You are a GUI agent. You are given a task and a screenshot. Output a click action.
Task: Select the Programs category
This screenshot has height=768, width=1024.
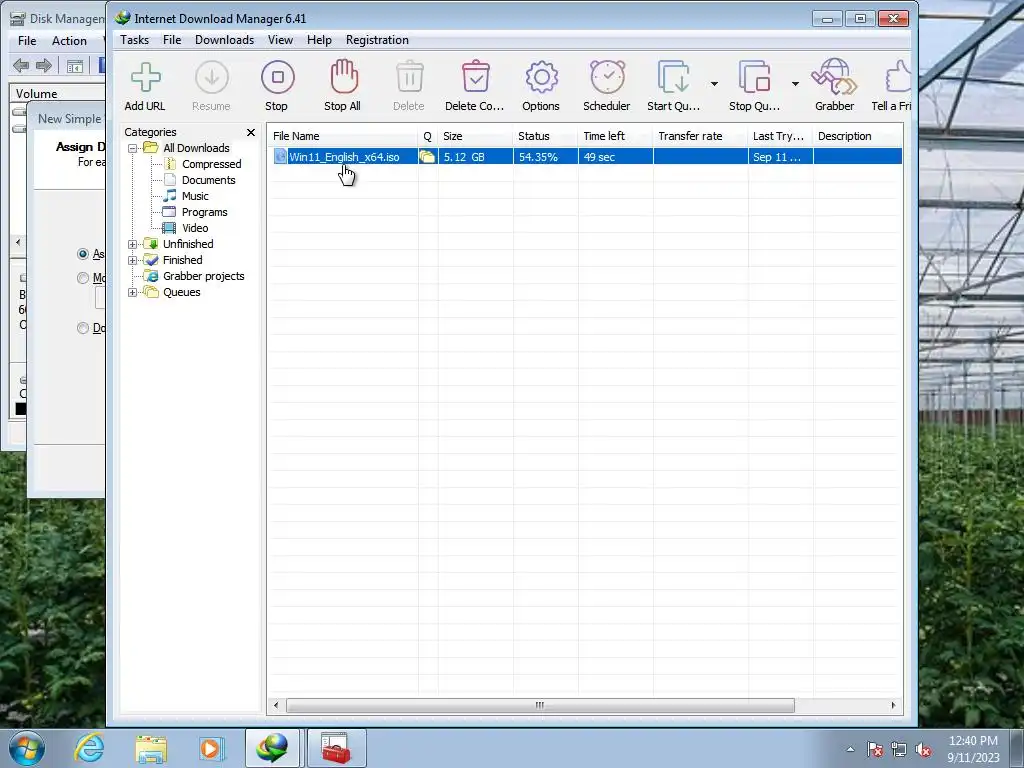pos(204,212)
